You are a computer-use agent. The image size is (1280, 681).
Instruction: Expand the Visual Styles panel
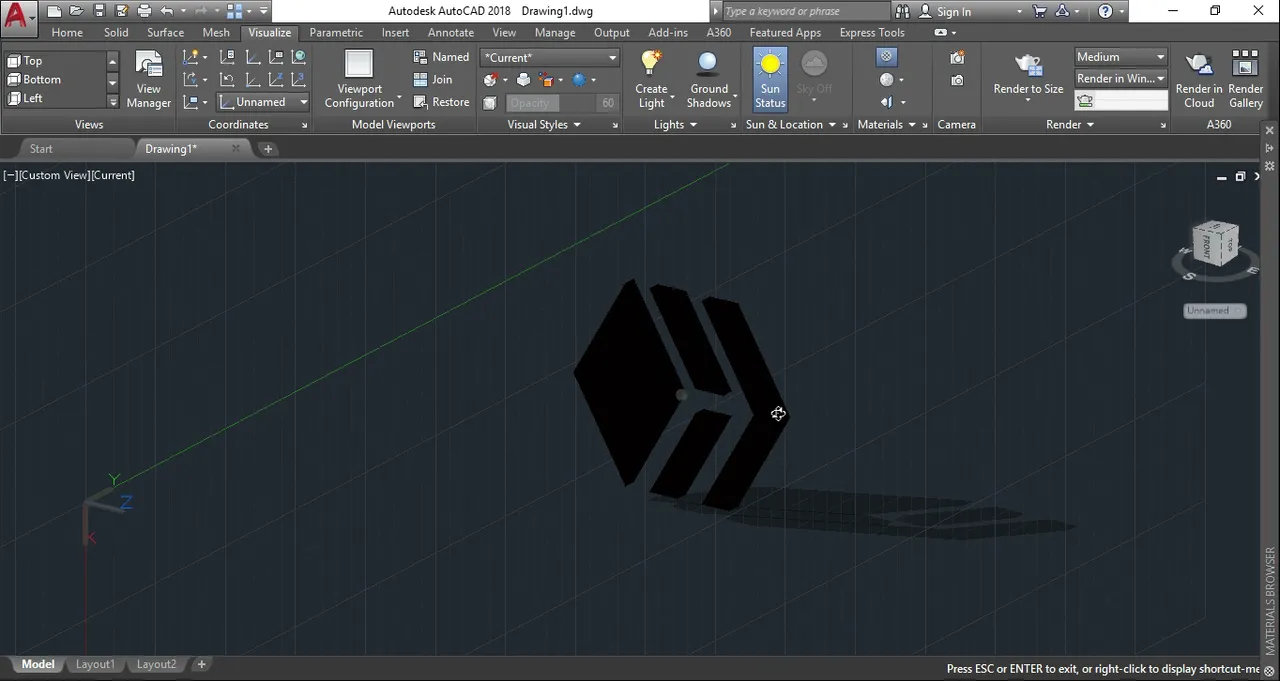click(544, 125)
